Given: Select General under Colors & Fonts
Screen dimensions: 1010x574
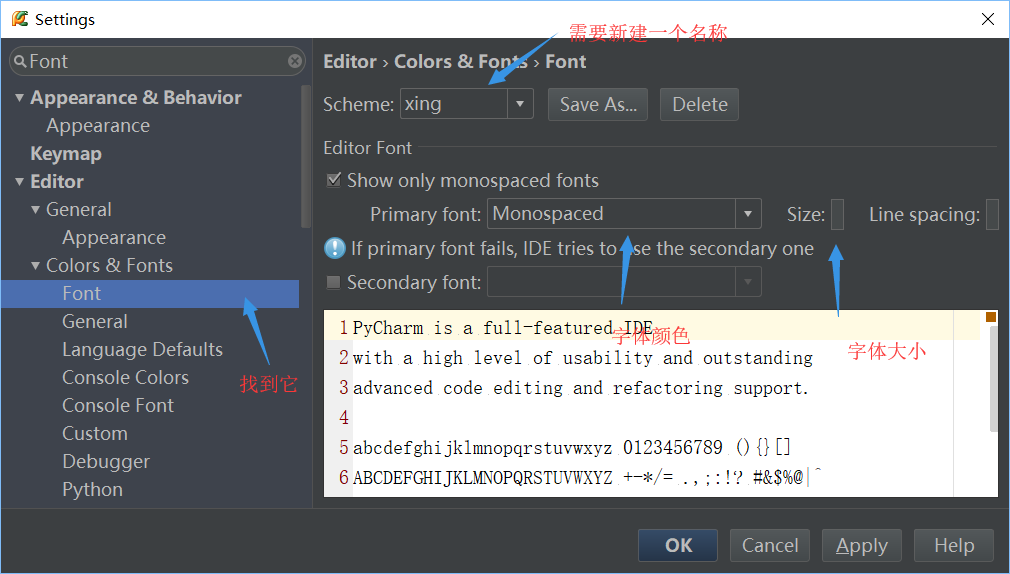Looking at the screenshot, I should click(95, 321).
